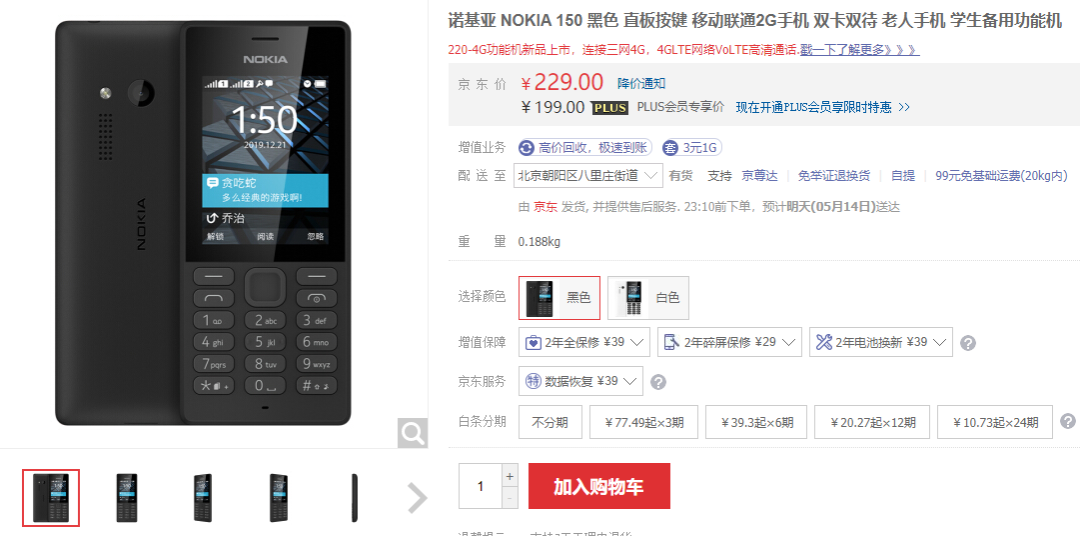Expand 2年电池换新 ¥39 dropdown
The height and width of the screenshot is (536, 1080).
coord(881,342)
